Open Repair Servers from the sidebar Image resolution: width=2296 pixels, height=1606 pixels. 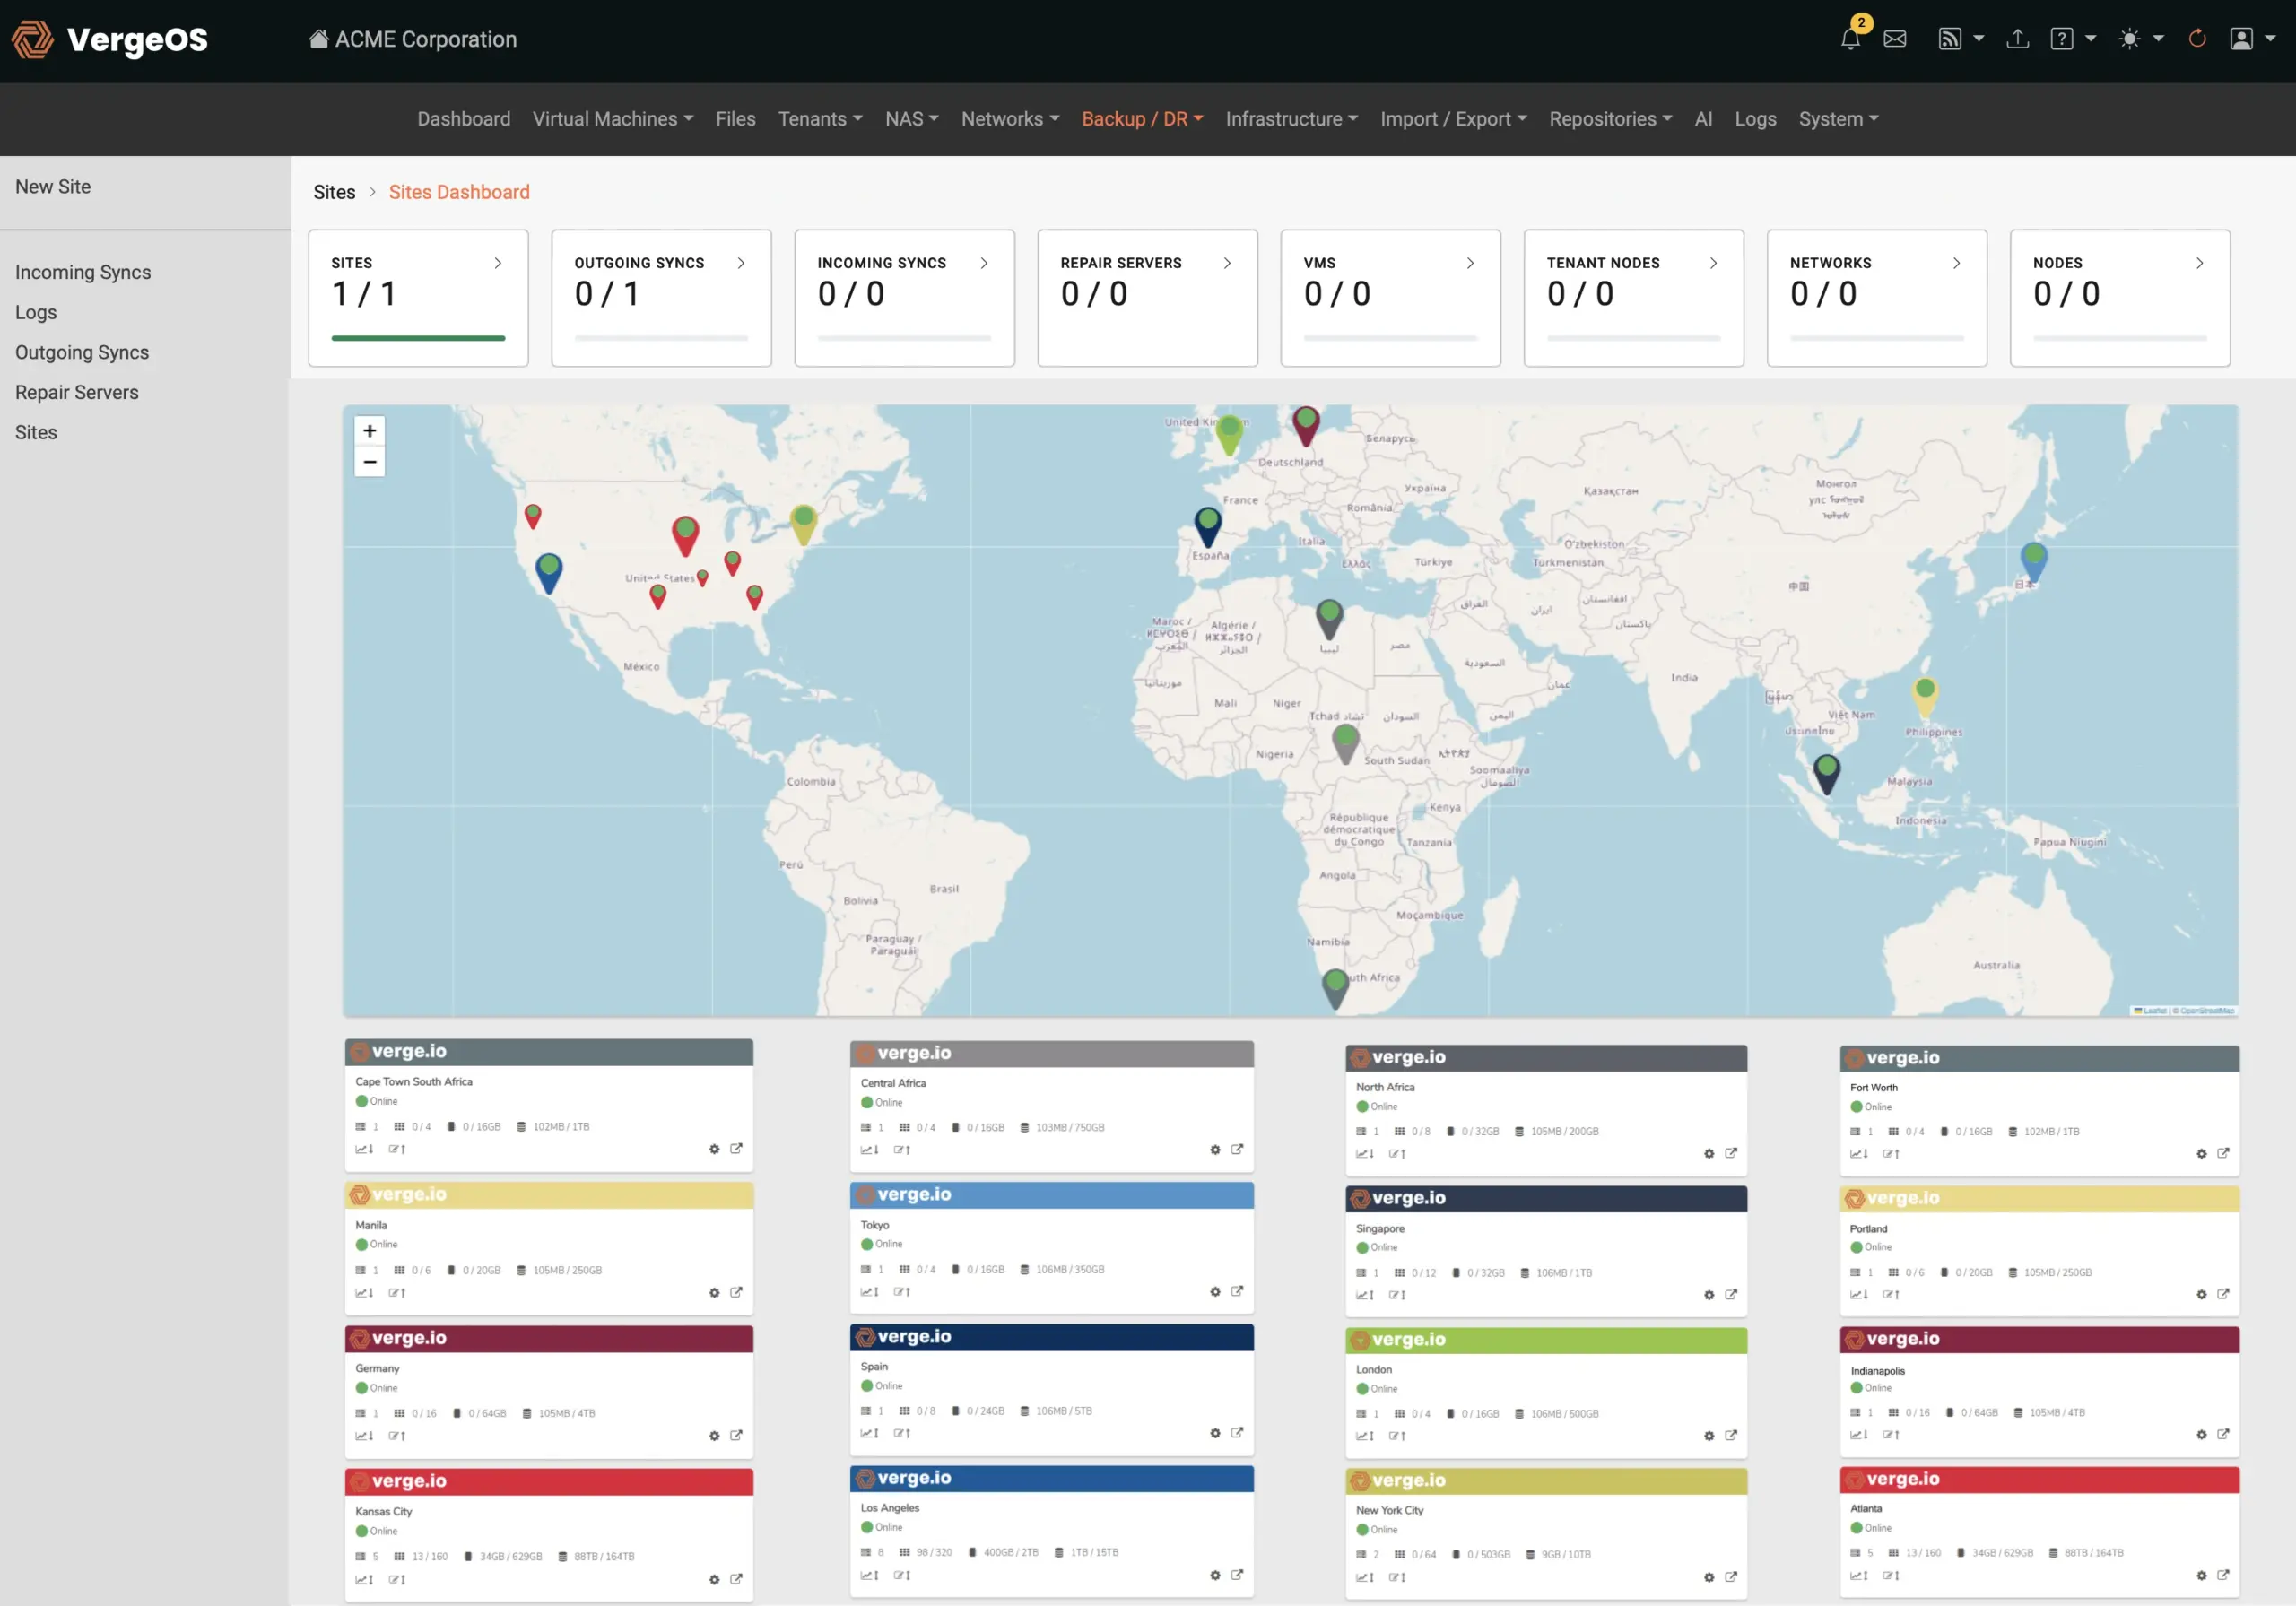77,392
